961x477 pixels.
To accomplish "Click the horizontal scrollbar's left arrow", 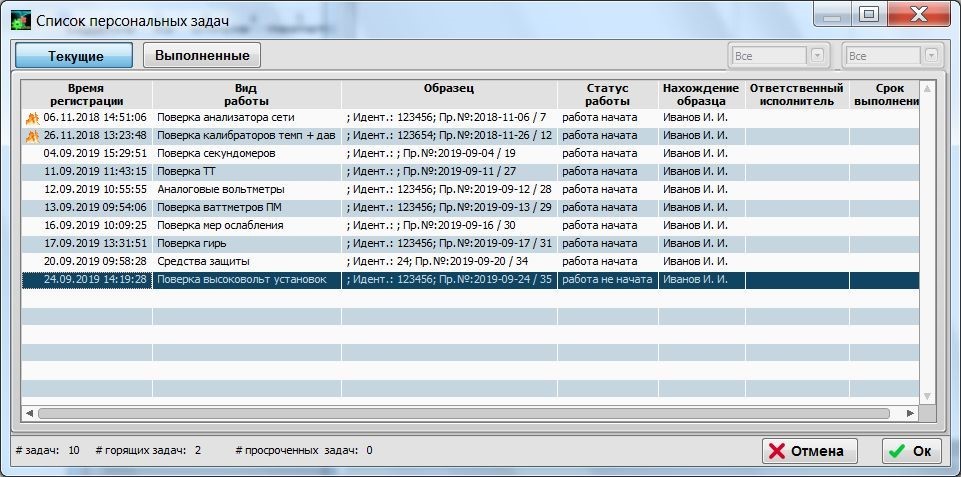I will [29, 412].
